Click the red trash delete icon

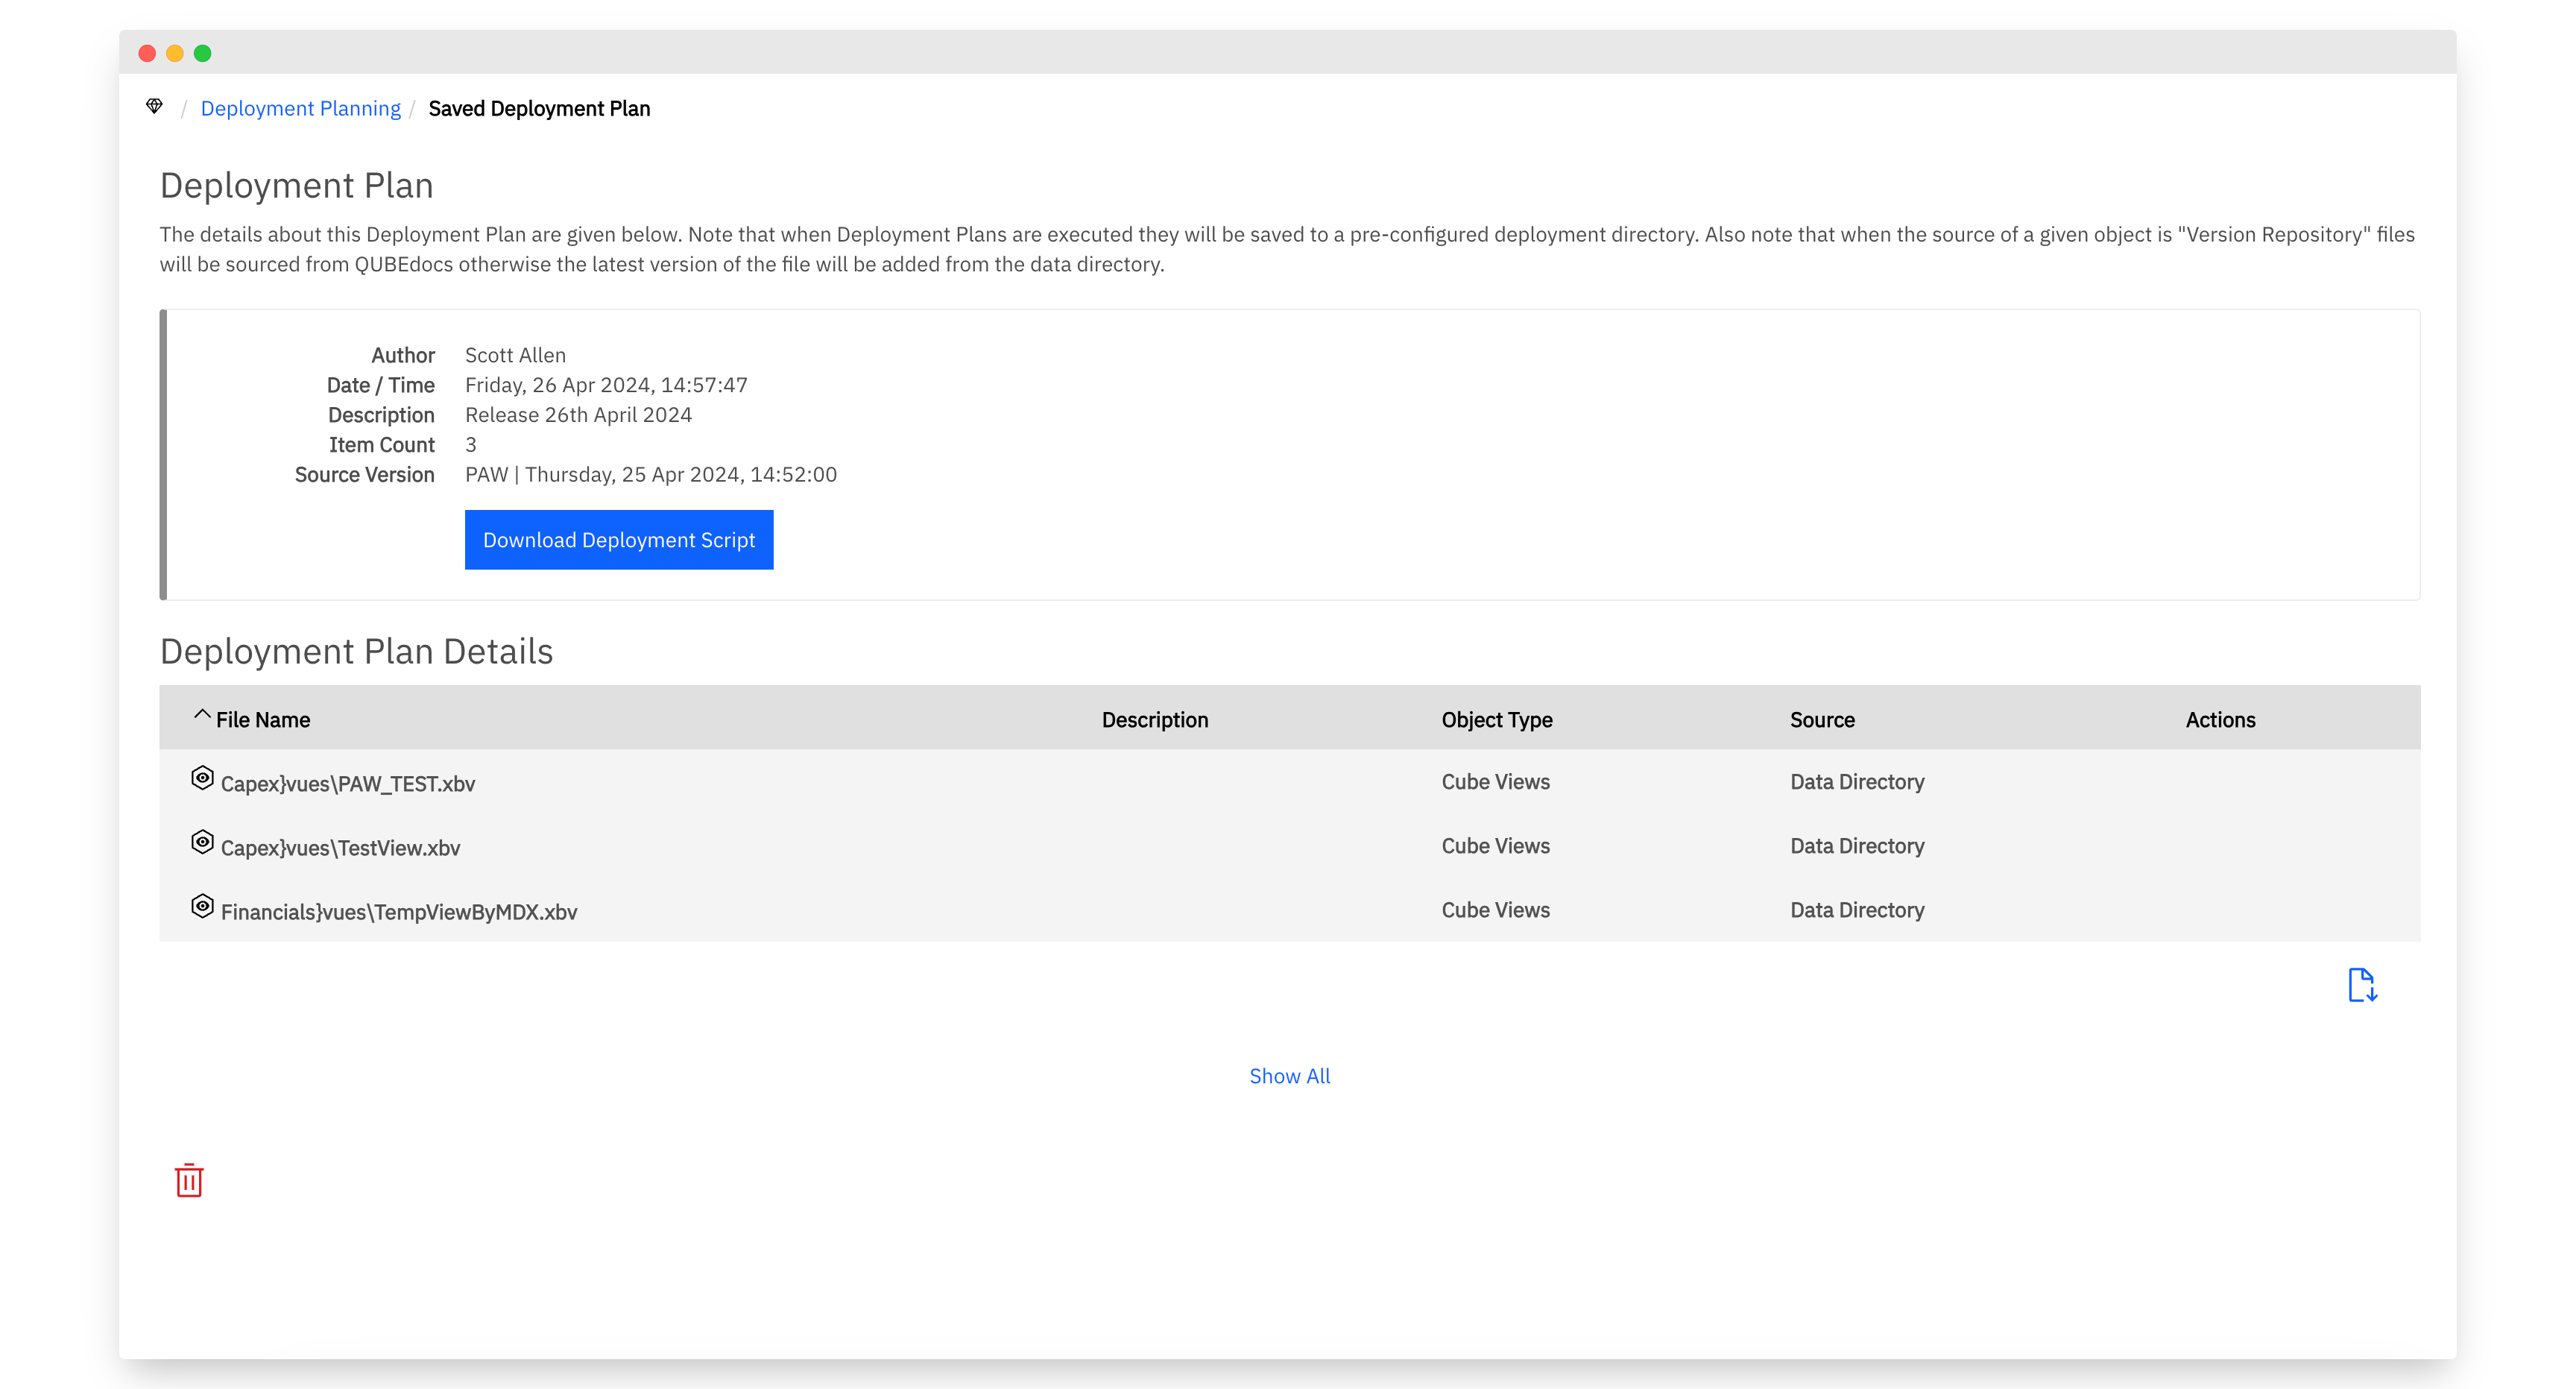click(x=189, y=1180)
